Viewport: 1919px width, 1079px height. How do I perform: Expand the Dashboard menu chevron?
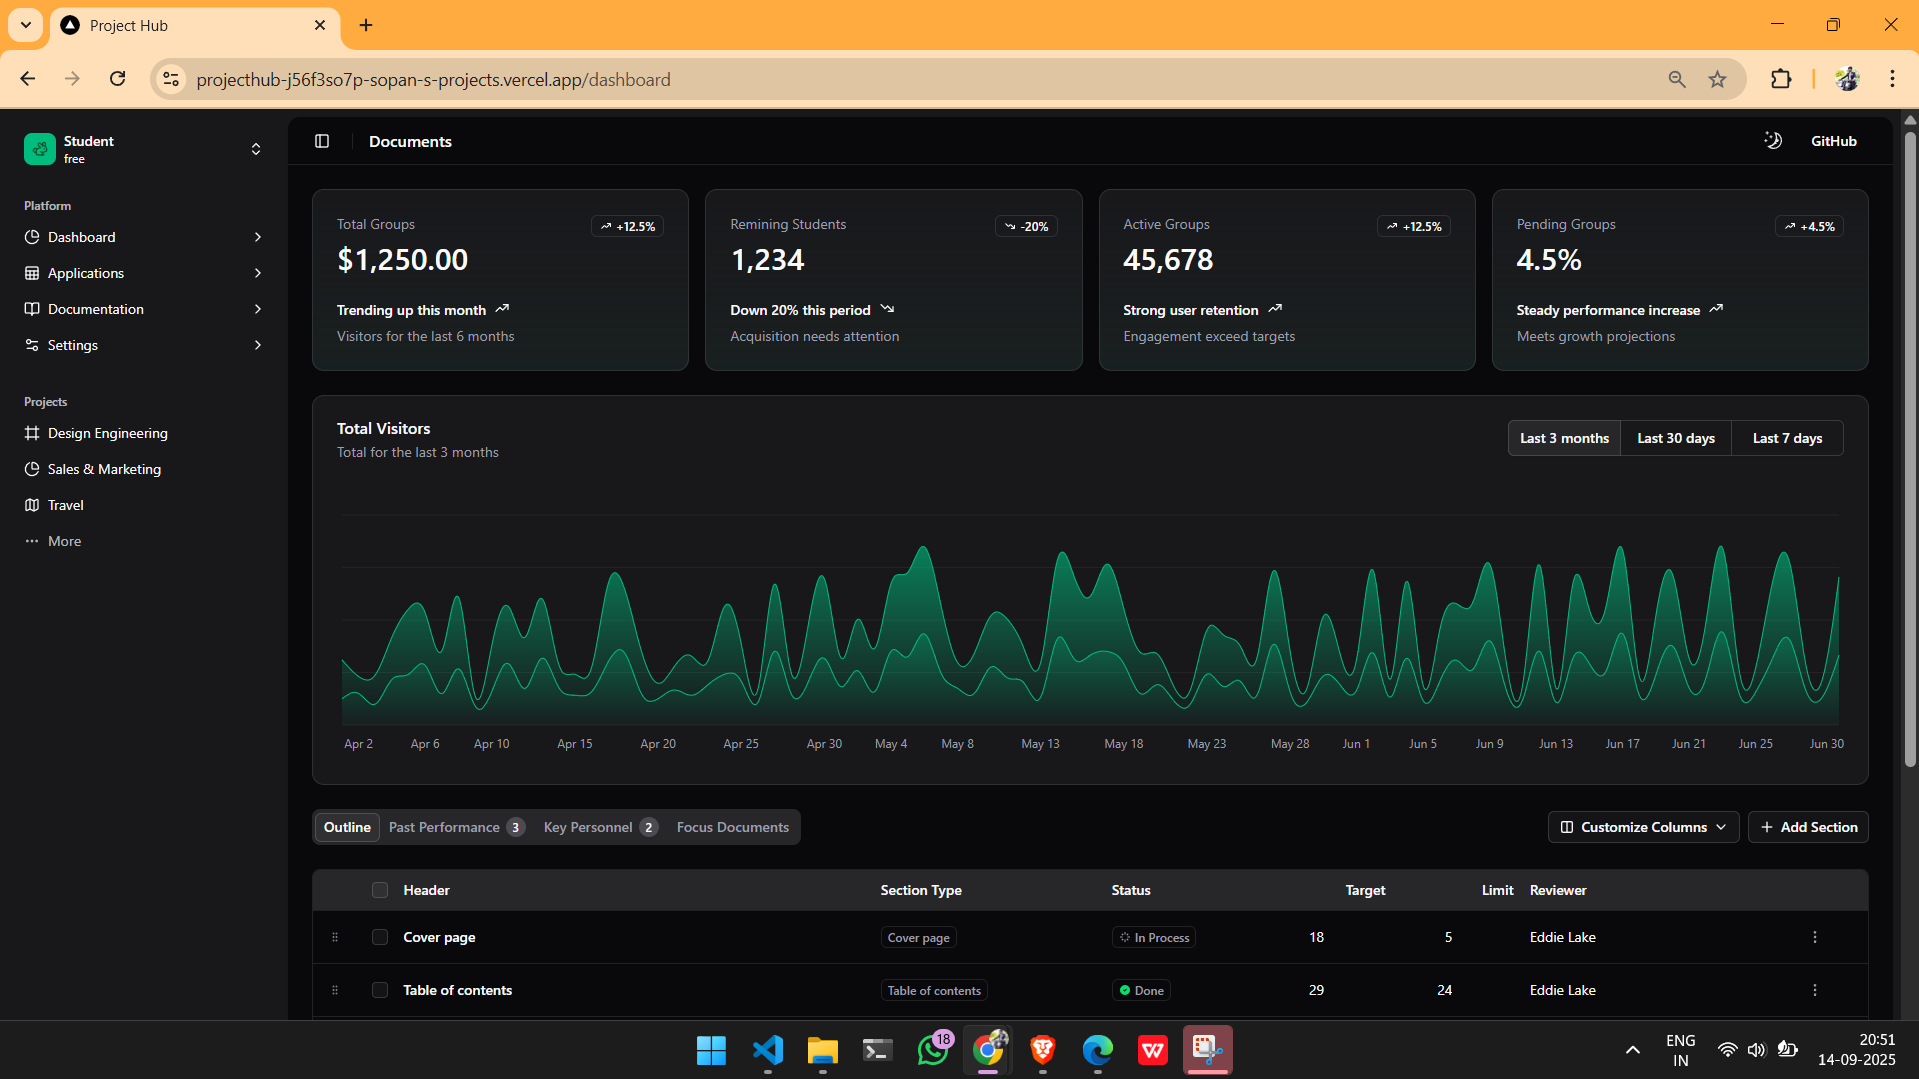pos(258,237)
